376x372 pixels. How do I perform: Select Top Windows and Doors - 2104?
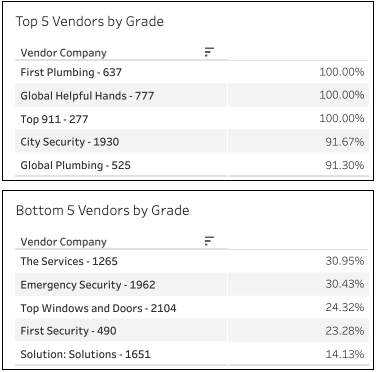[x=98, y=308]
